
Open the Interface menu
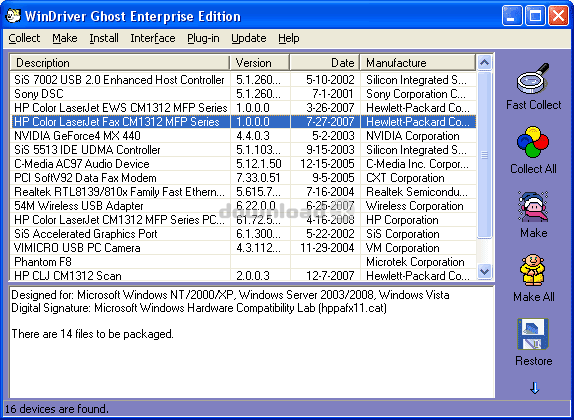153,38
